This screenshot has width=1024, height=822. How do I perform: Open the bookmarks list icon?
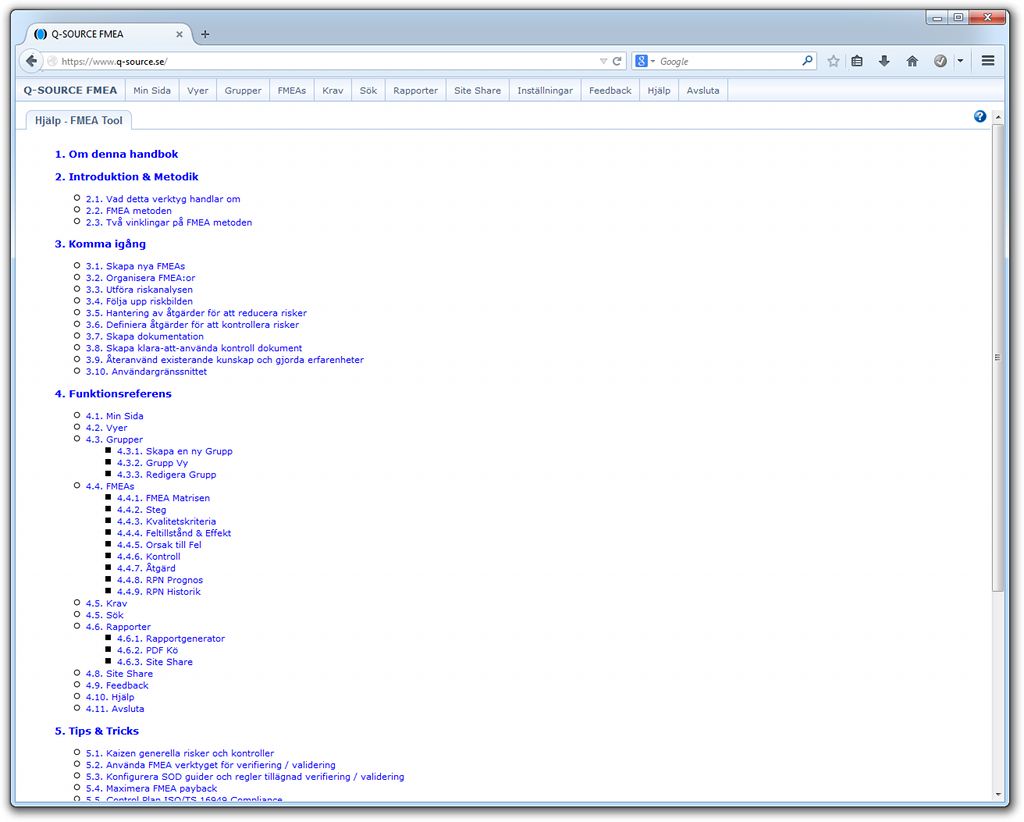tap(857, 61)
